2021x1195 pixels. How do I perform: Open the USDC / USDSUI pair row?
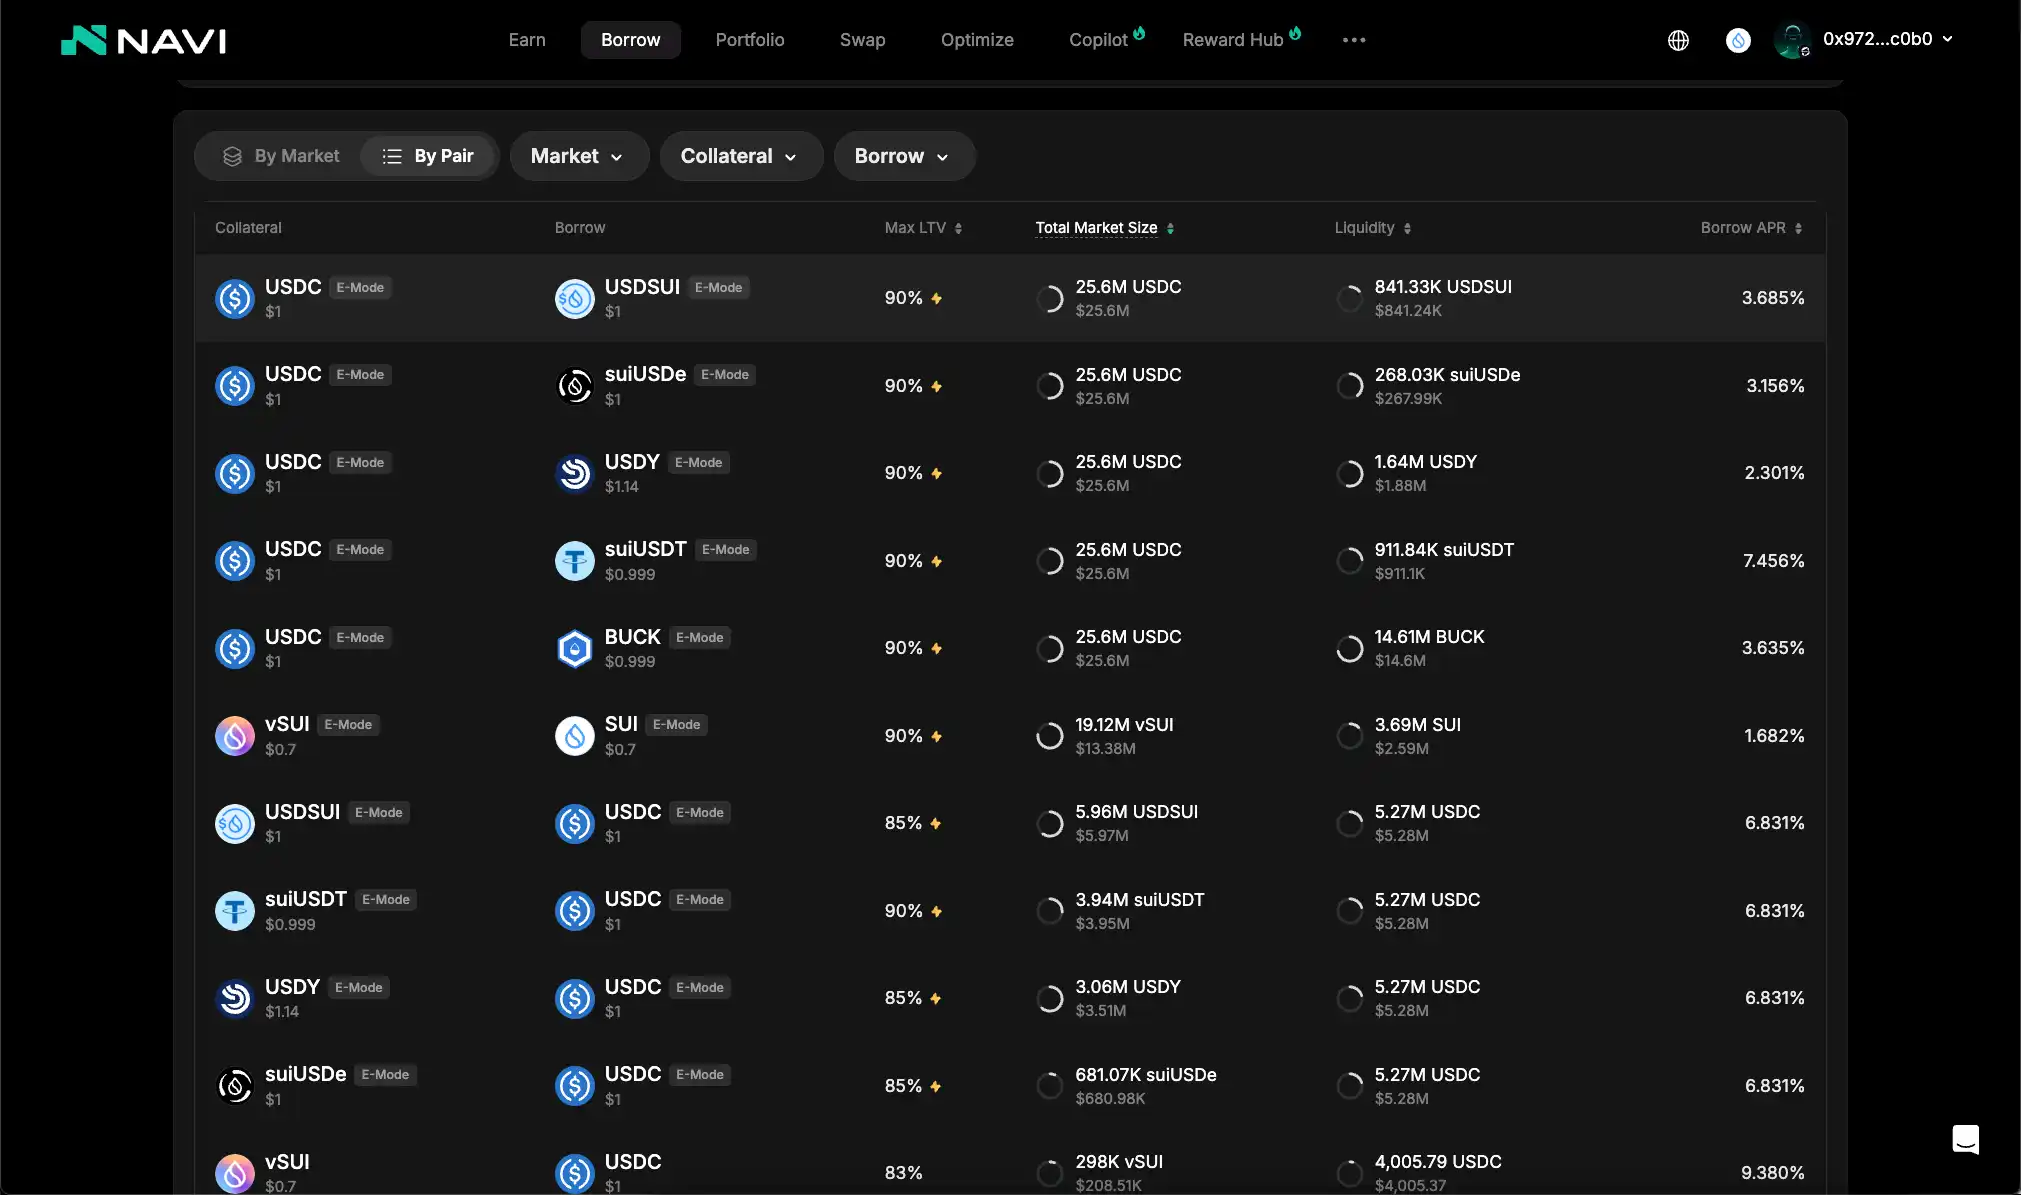click(1010, 298)
